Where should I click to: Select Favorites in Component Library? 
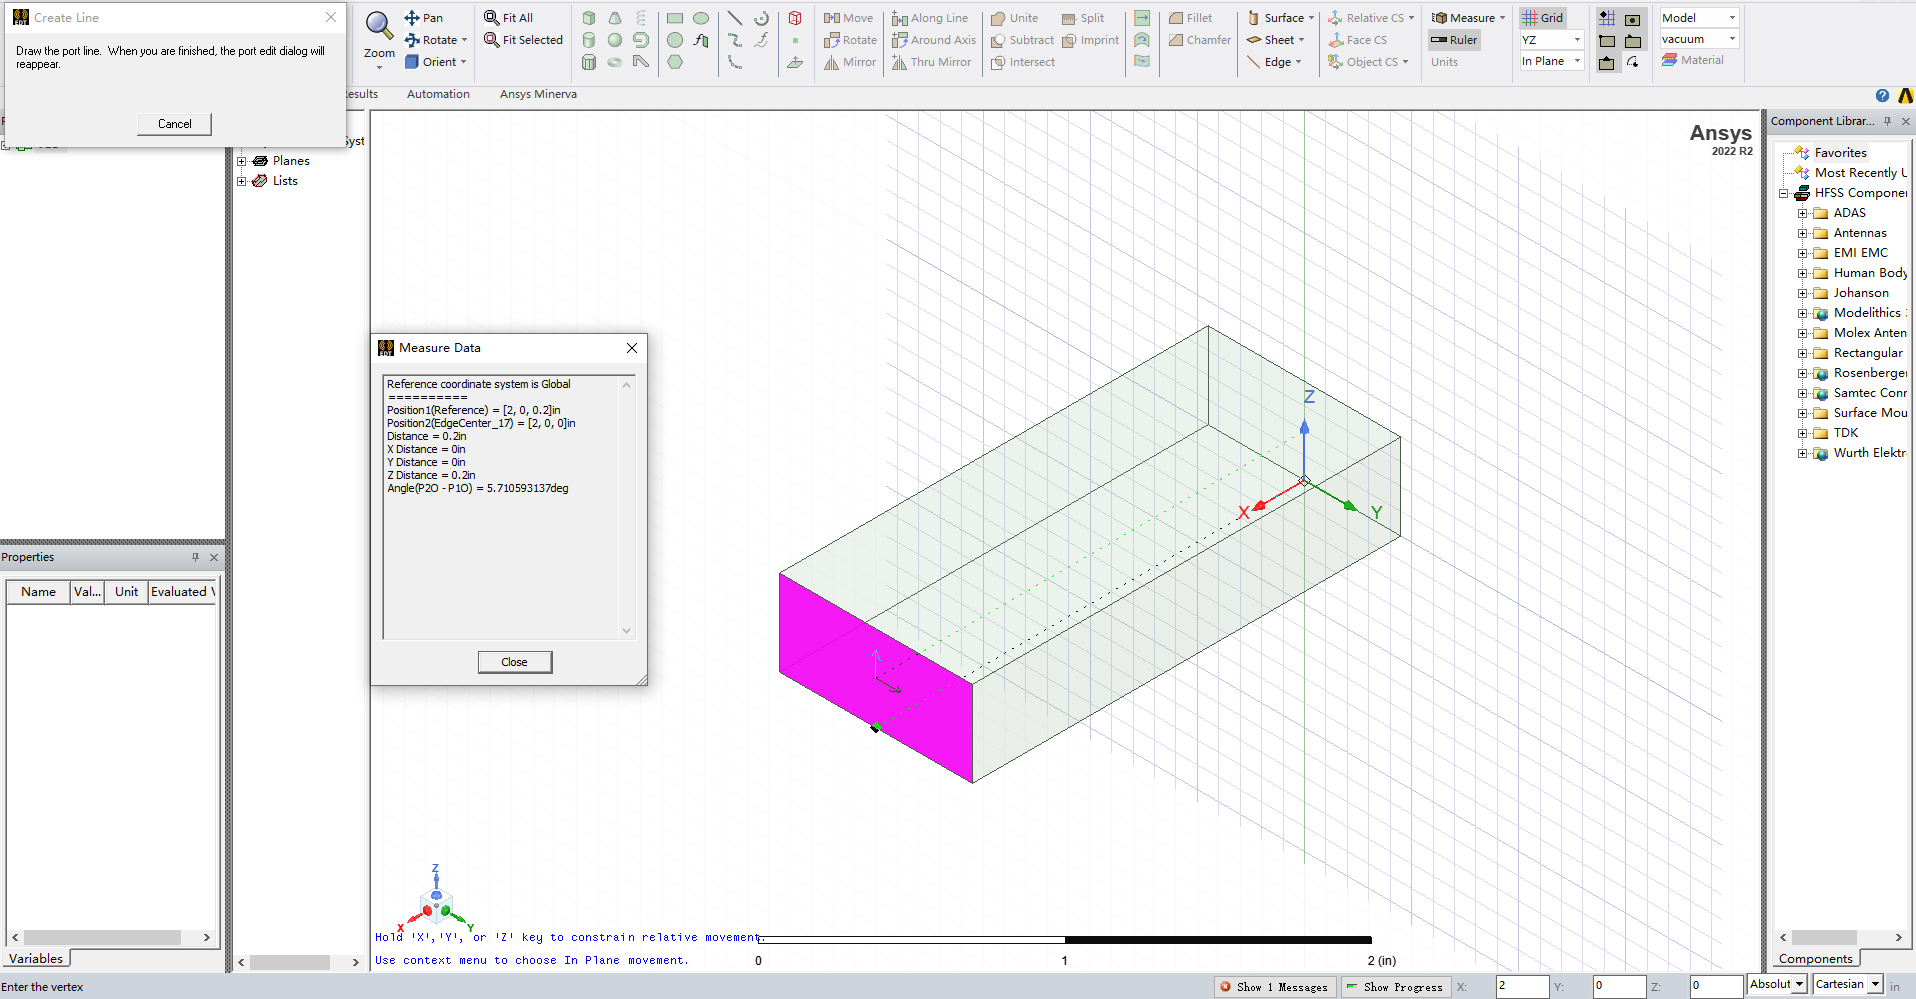(1840, 153)
